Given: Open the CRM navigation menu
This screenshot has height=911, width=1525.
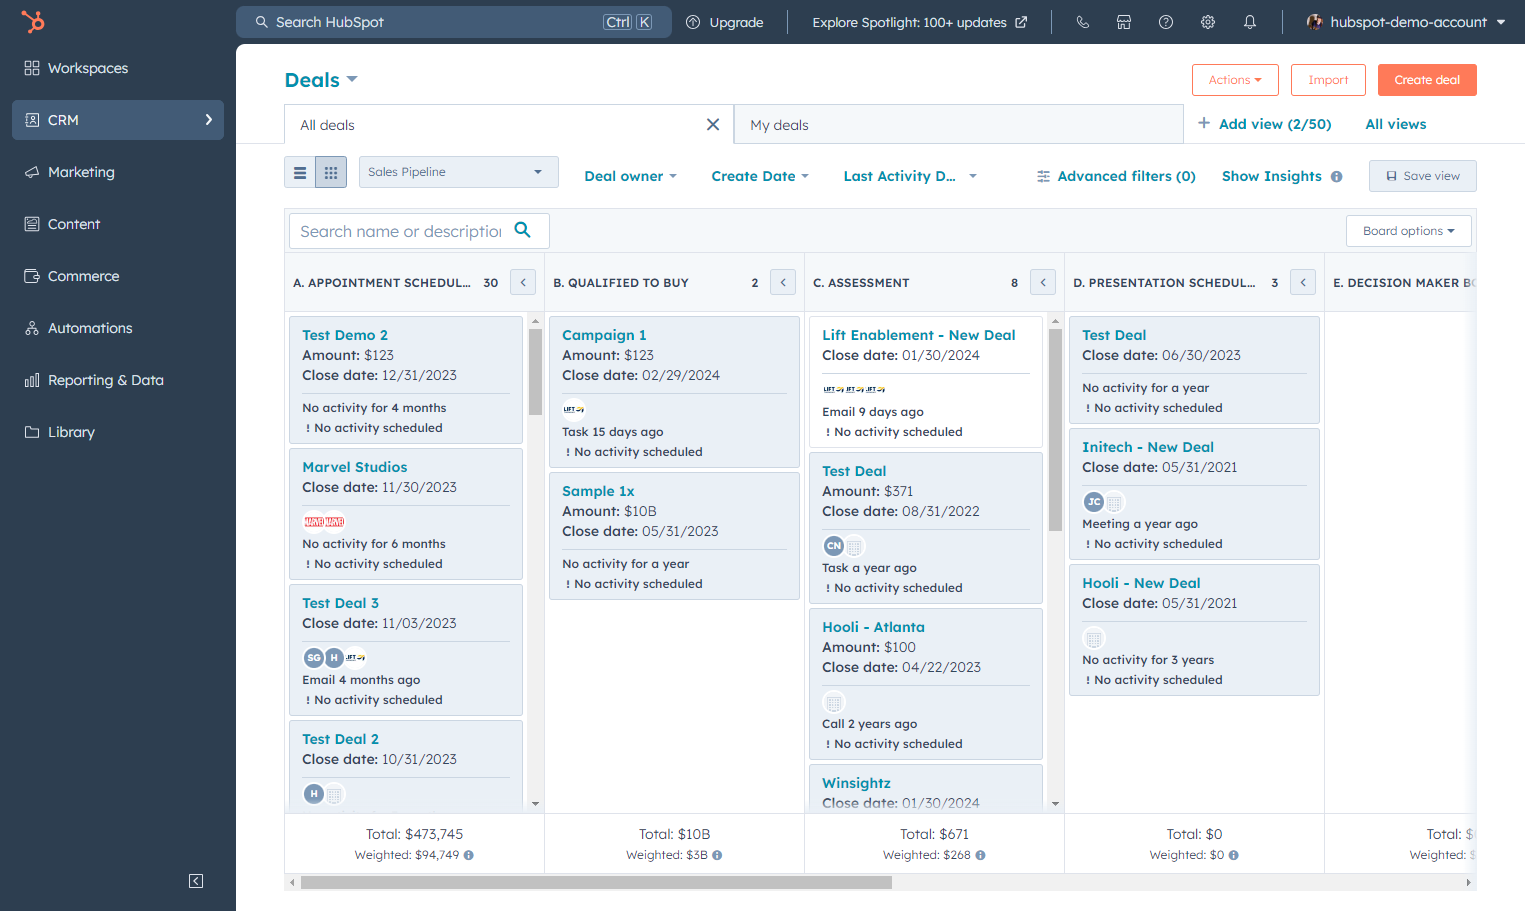Looking at the screenshot, I should click(118, 120).
